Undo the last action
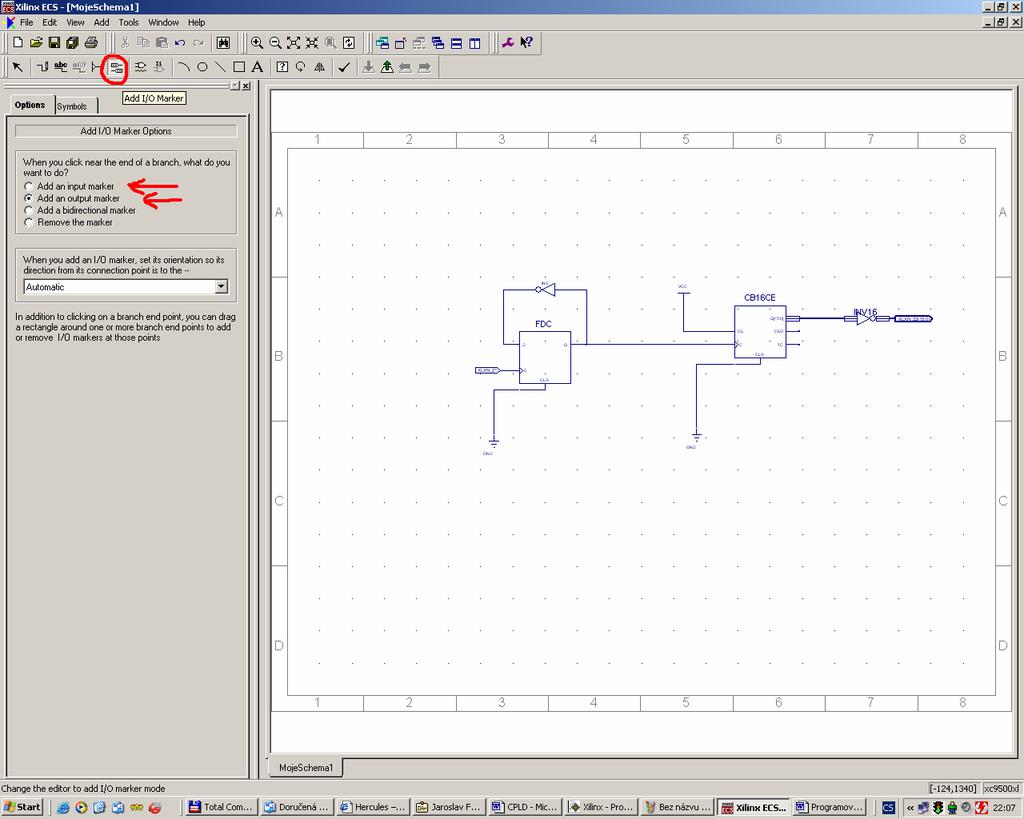This screenshot has width=1024, height=819. pos(180,43)
